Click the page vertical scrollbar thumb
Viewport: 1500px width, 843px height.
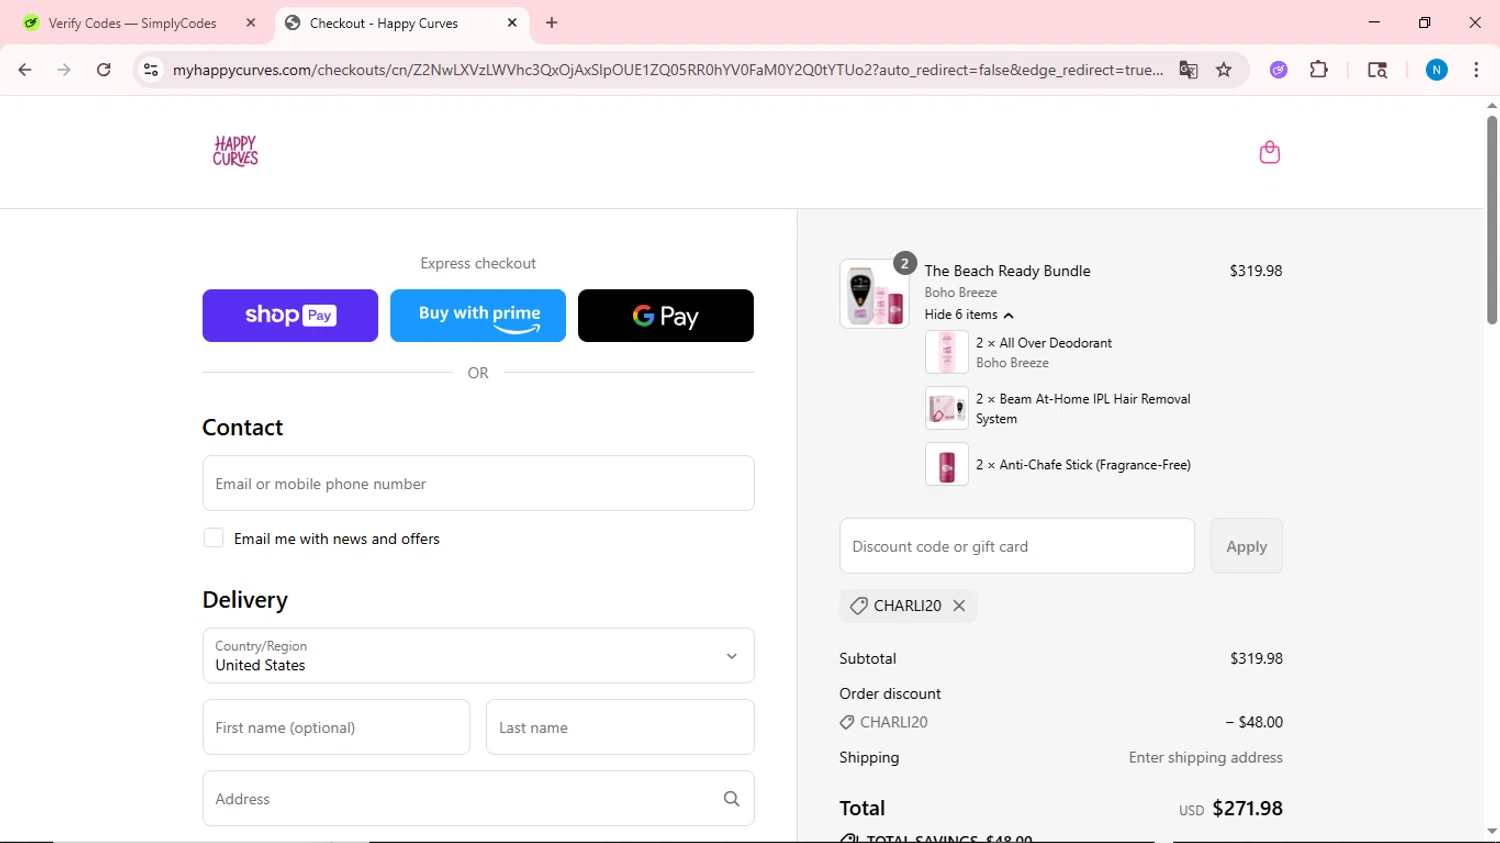point(1491,220)
